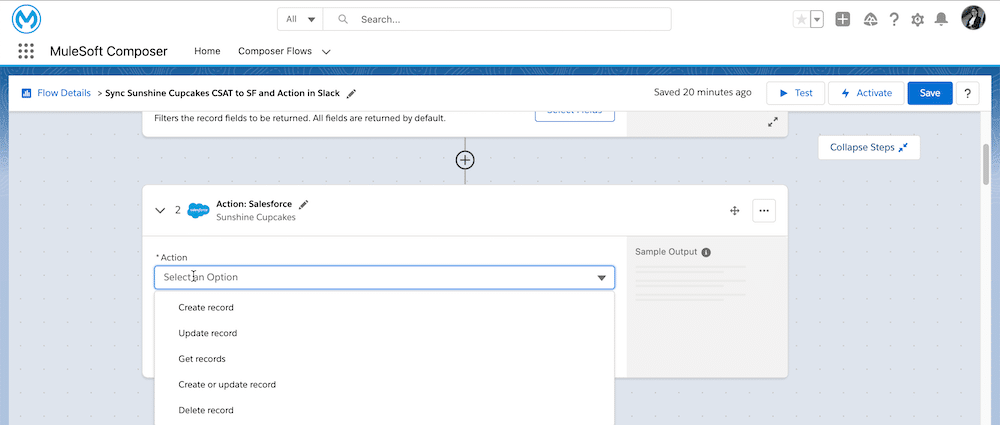The image size is (1000, 425).
Task: Click the Flow Details link
Action: (64, 93)
